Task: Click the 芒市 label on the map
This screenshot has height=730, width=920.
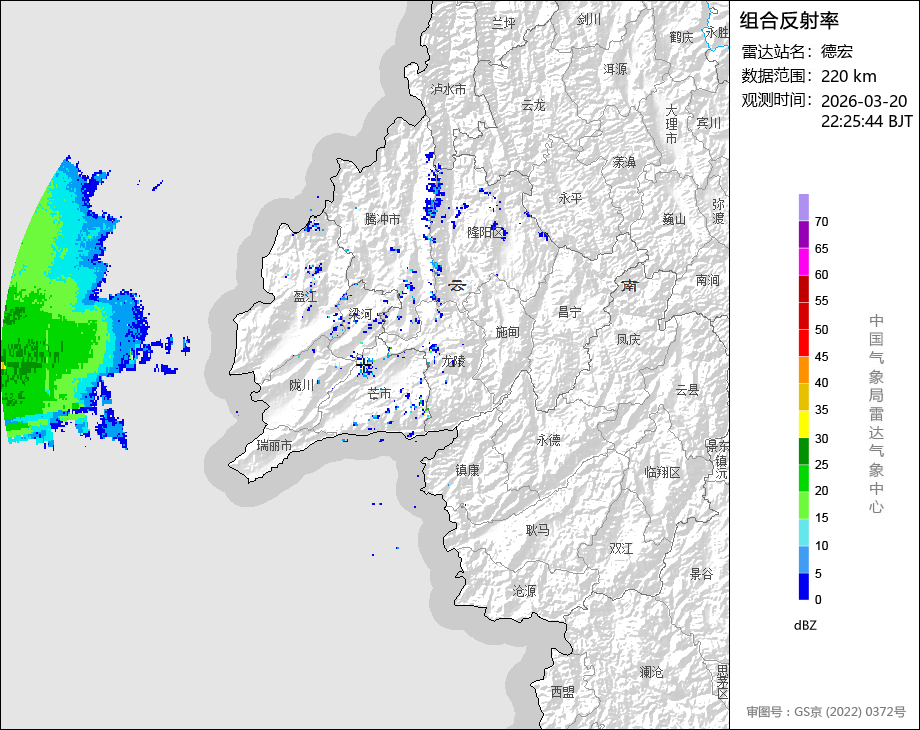Action: (x=379, y=393)
